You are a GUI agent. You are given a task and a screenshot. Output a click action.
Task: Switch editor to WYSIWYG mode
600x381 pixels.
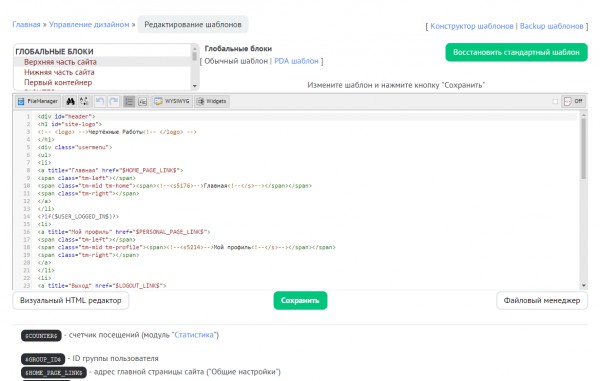pyautogui.click(x=172, y=101)
